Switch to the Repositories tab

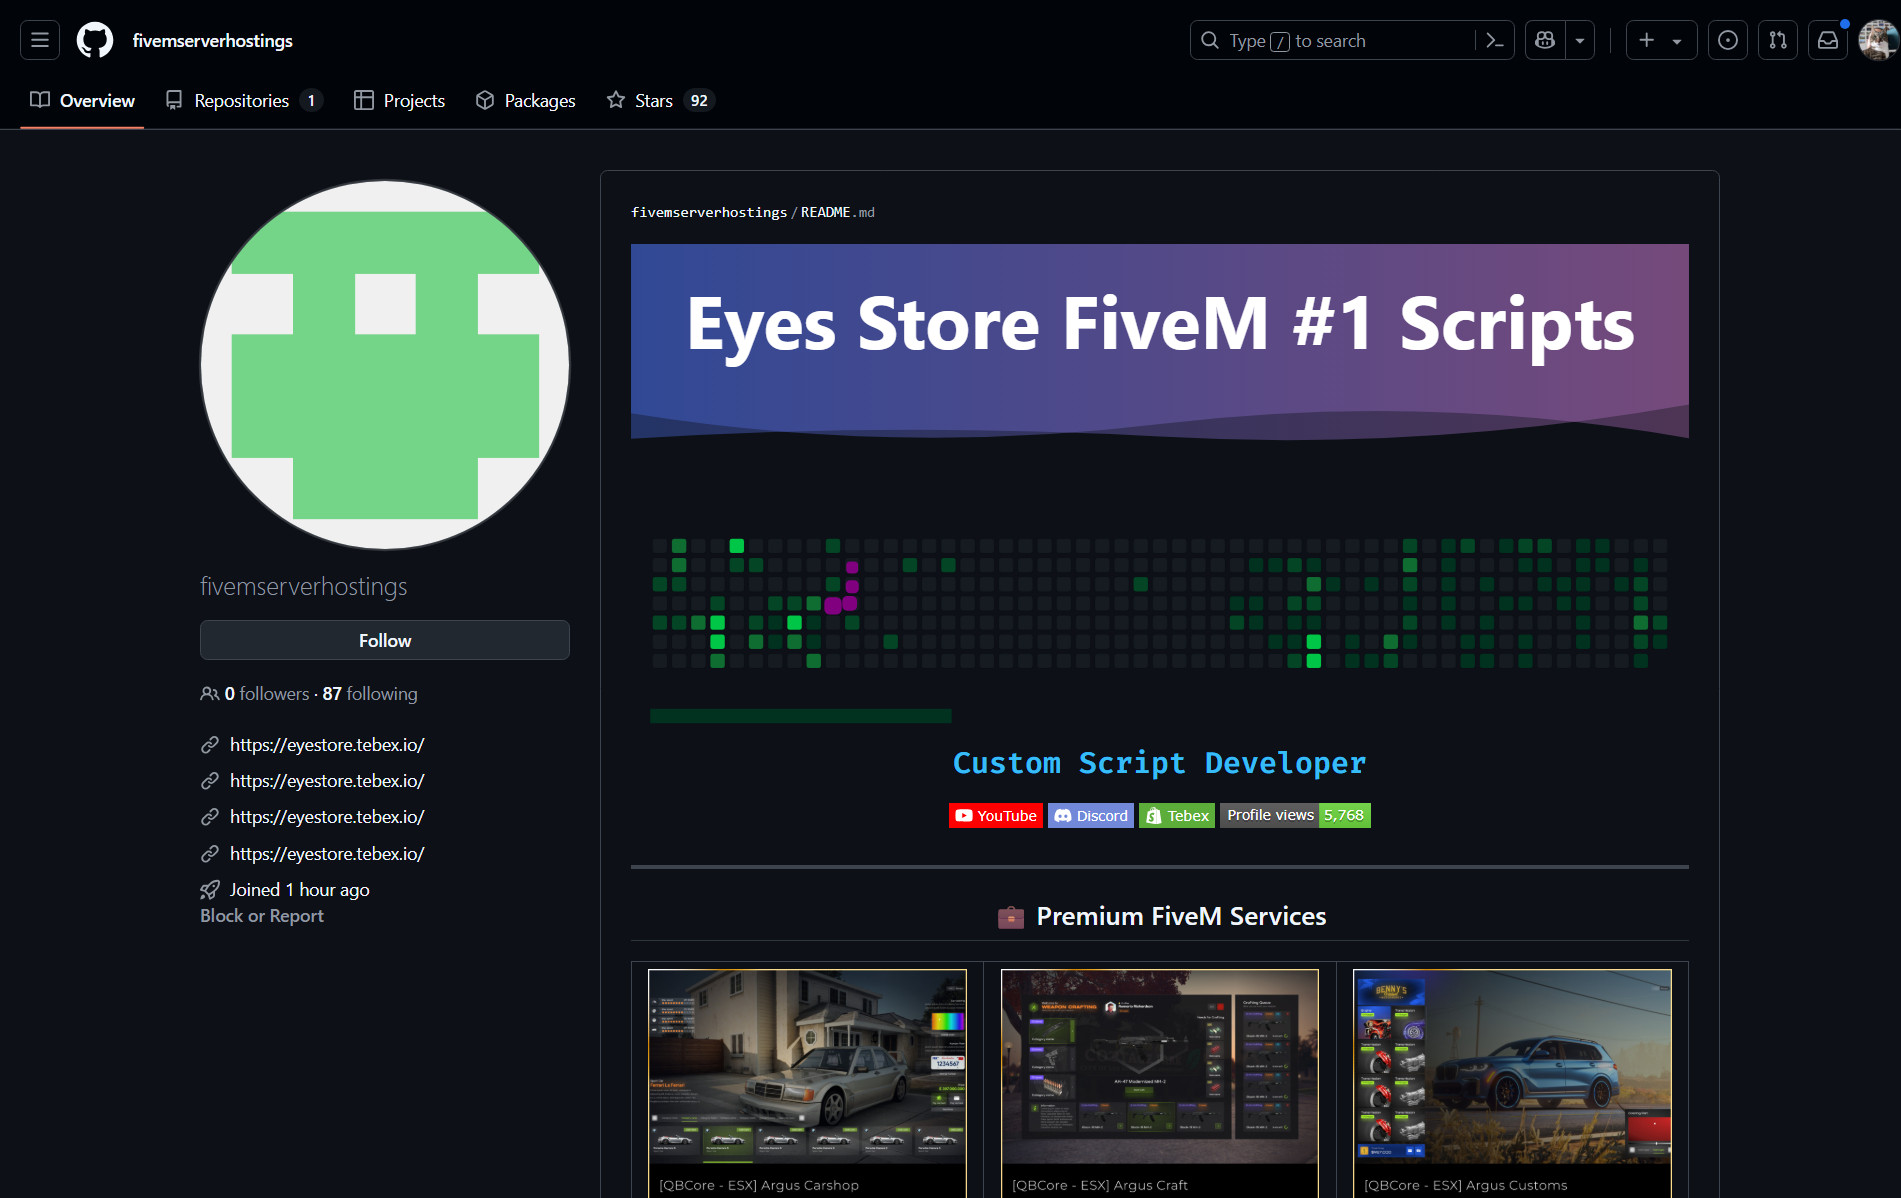(x=244, y=100)
